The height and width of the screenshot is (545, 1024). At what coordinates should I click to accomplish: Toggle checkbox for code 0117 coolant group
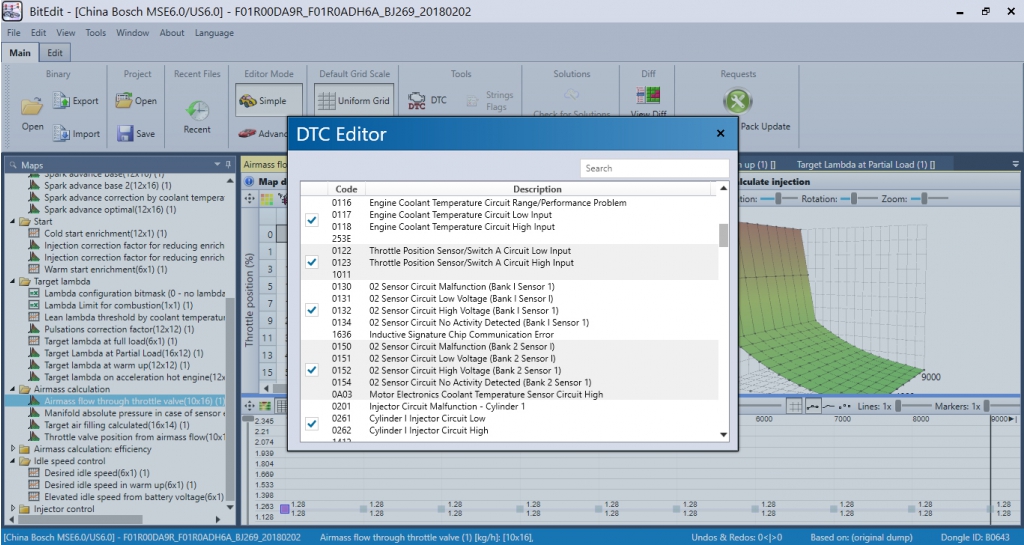tap(312, 221)
